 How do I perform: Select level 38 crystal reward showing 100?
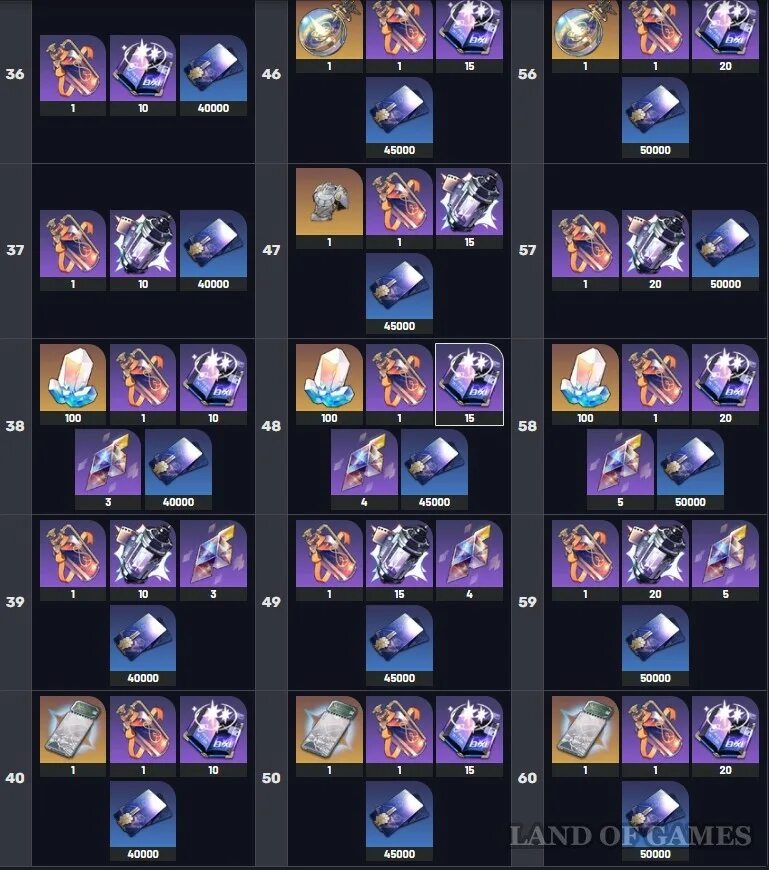coord(73,385)
